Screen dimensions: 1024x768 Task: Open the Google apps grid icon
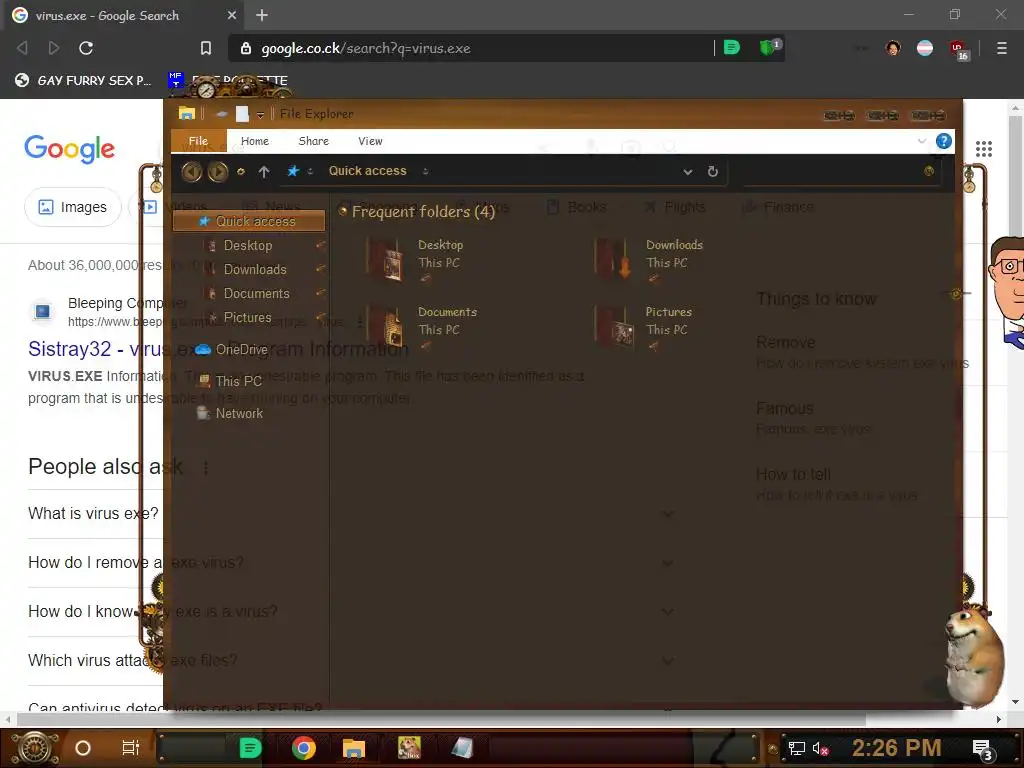[x=984, y=149]
